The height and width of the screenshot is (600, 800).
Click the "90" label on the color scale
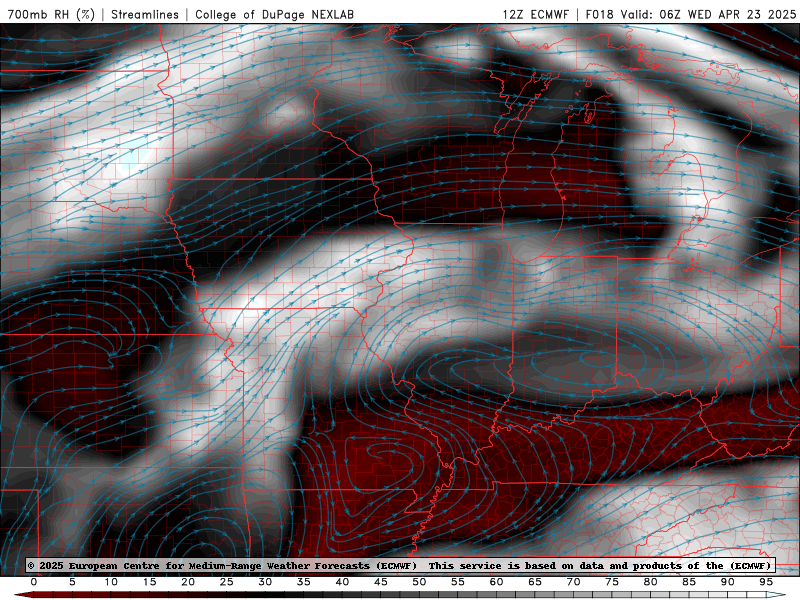click(728, 582)
